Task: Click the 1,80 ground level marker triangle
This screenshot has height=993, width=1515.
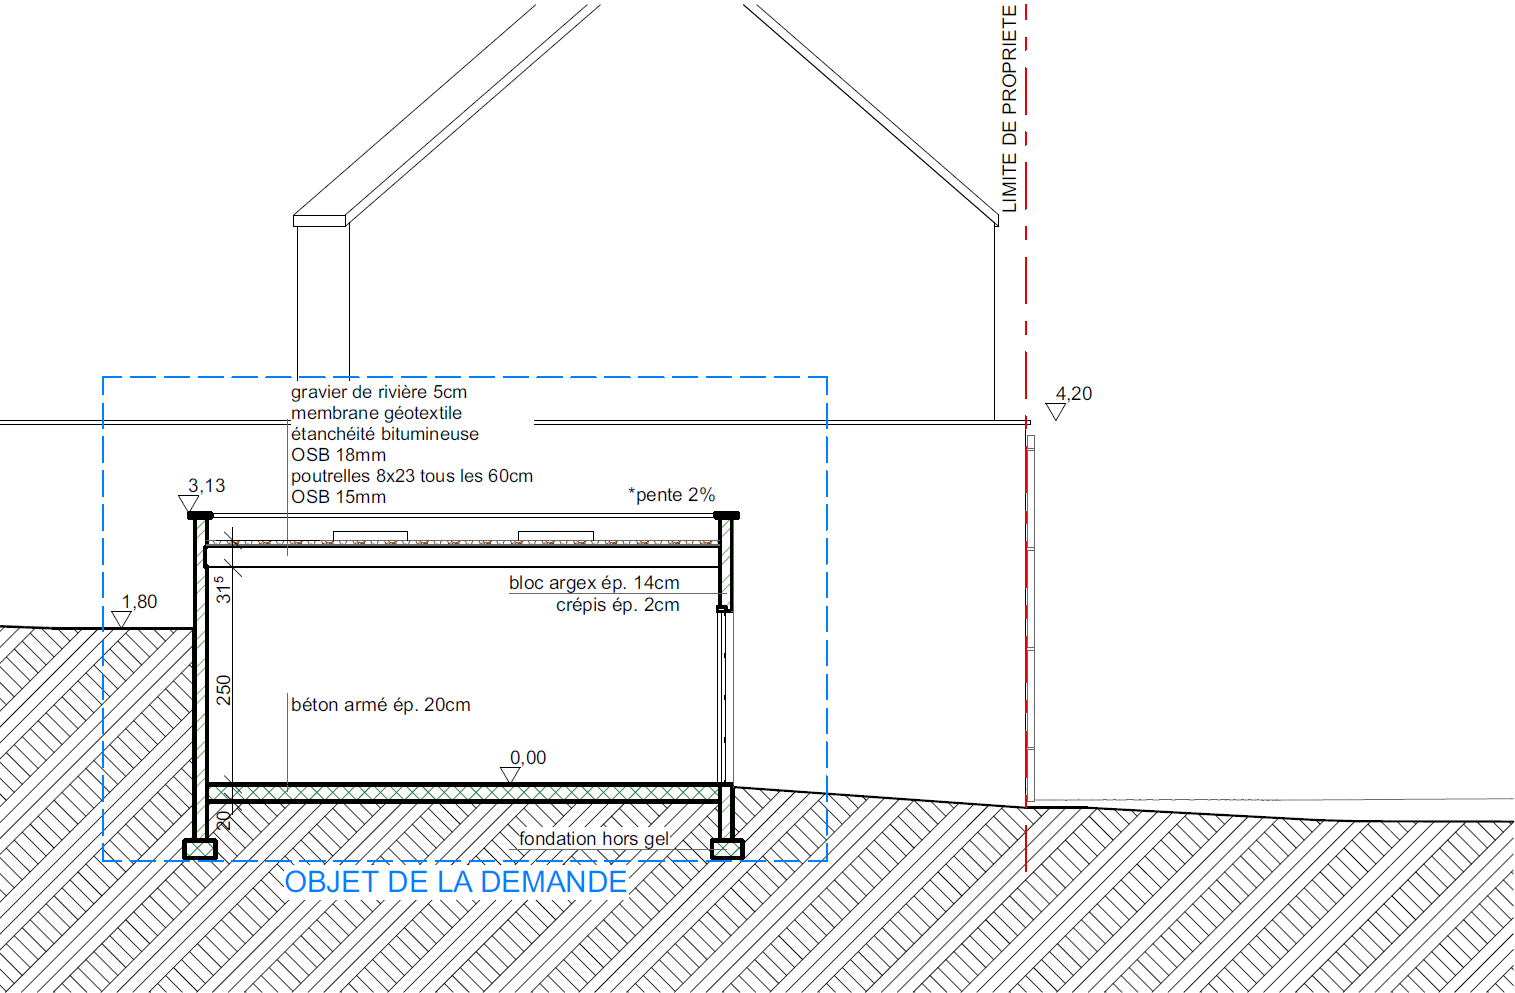Action: (122, 619)
